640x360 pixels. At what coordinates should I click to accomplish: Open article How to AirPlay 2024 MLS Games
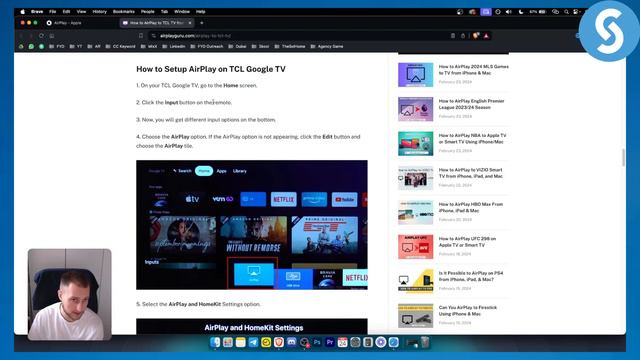[x=473, y=70]
